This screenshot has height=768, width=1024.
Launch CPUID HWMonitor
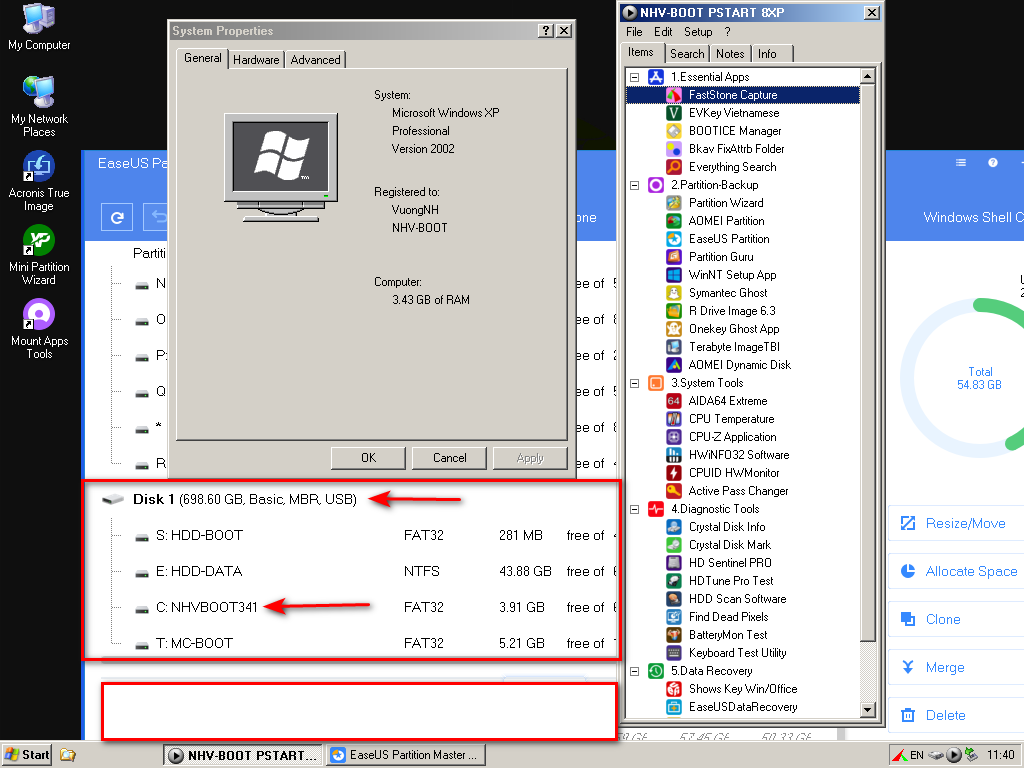click(733, 473)
